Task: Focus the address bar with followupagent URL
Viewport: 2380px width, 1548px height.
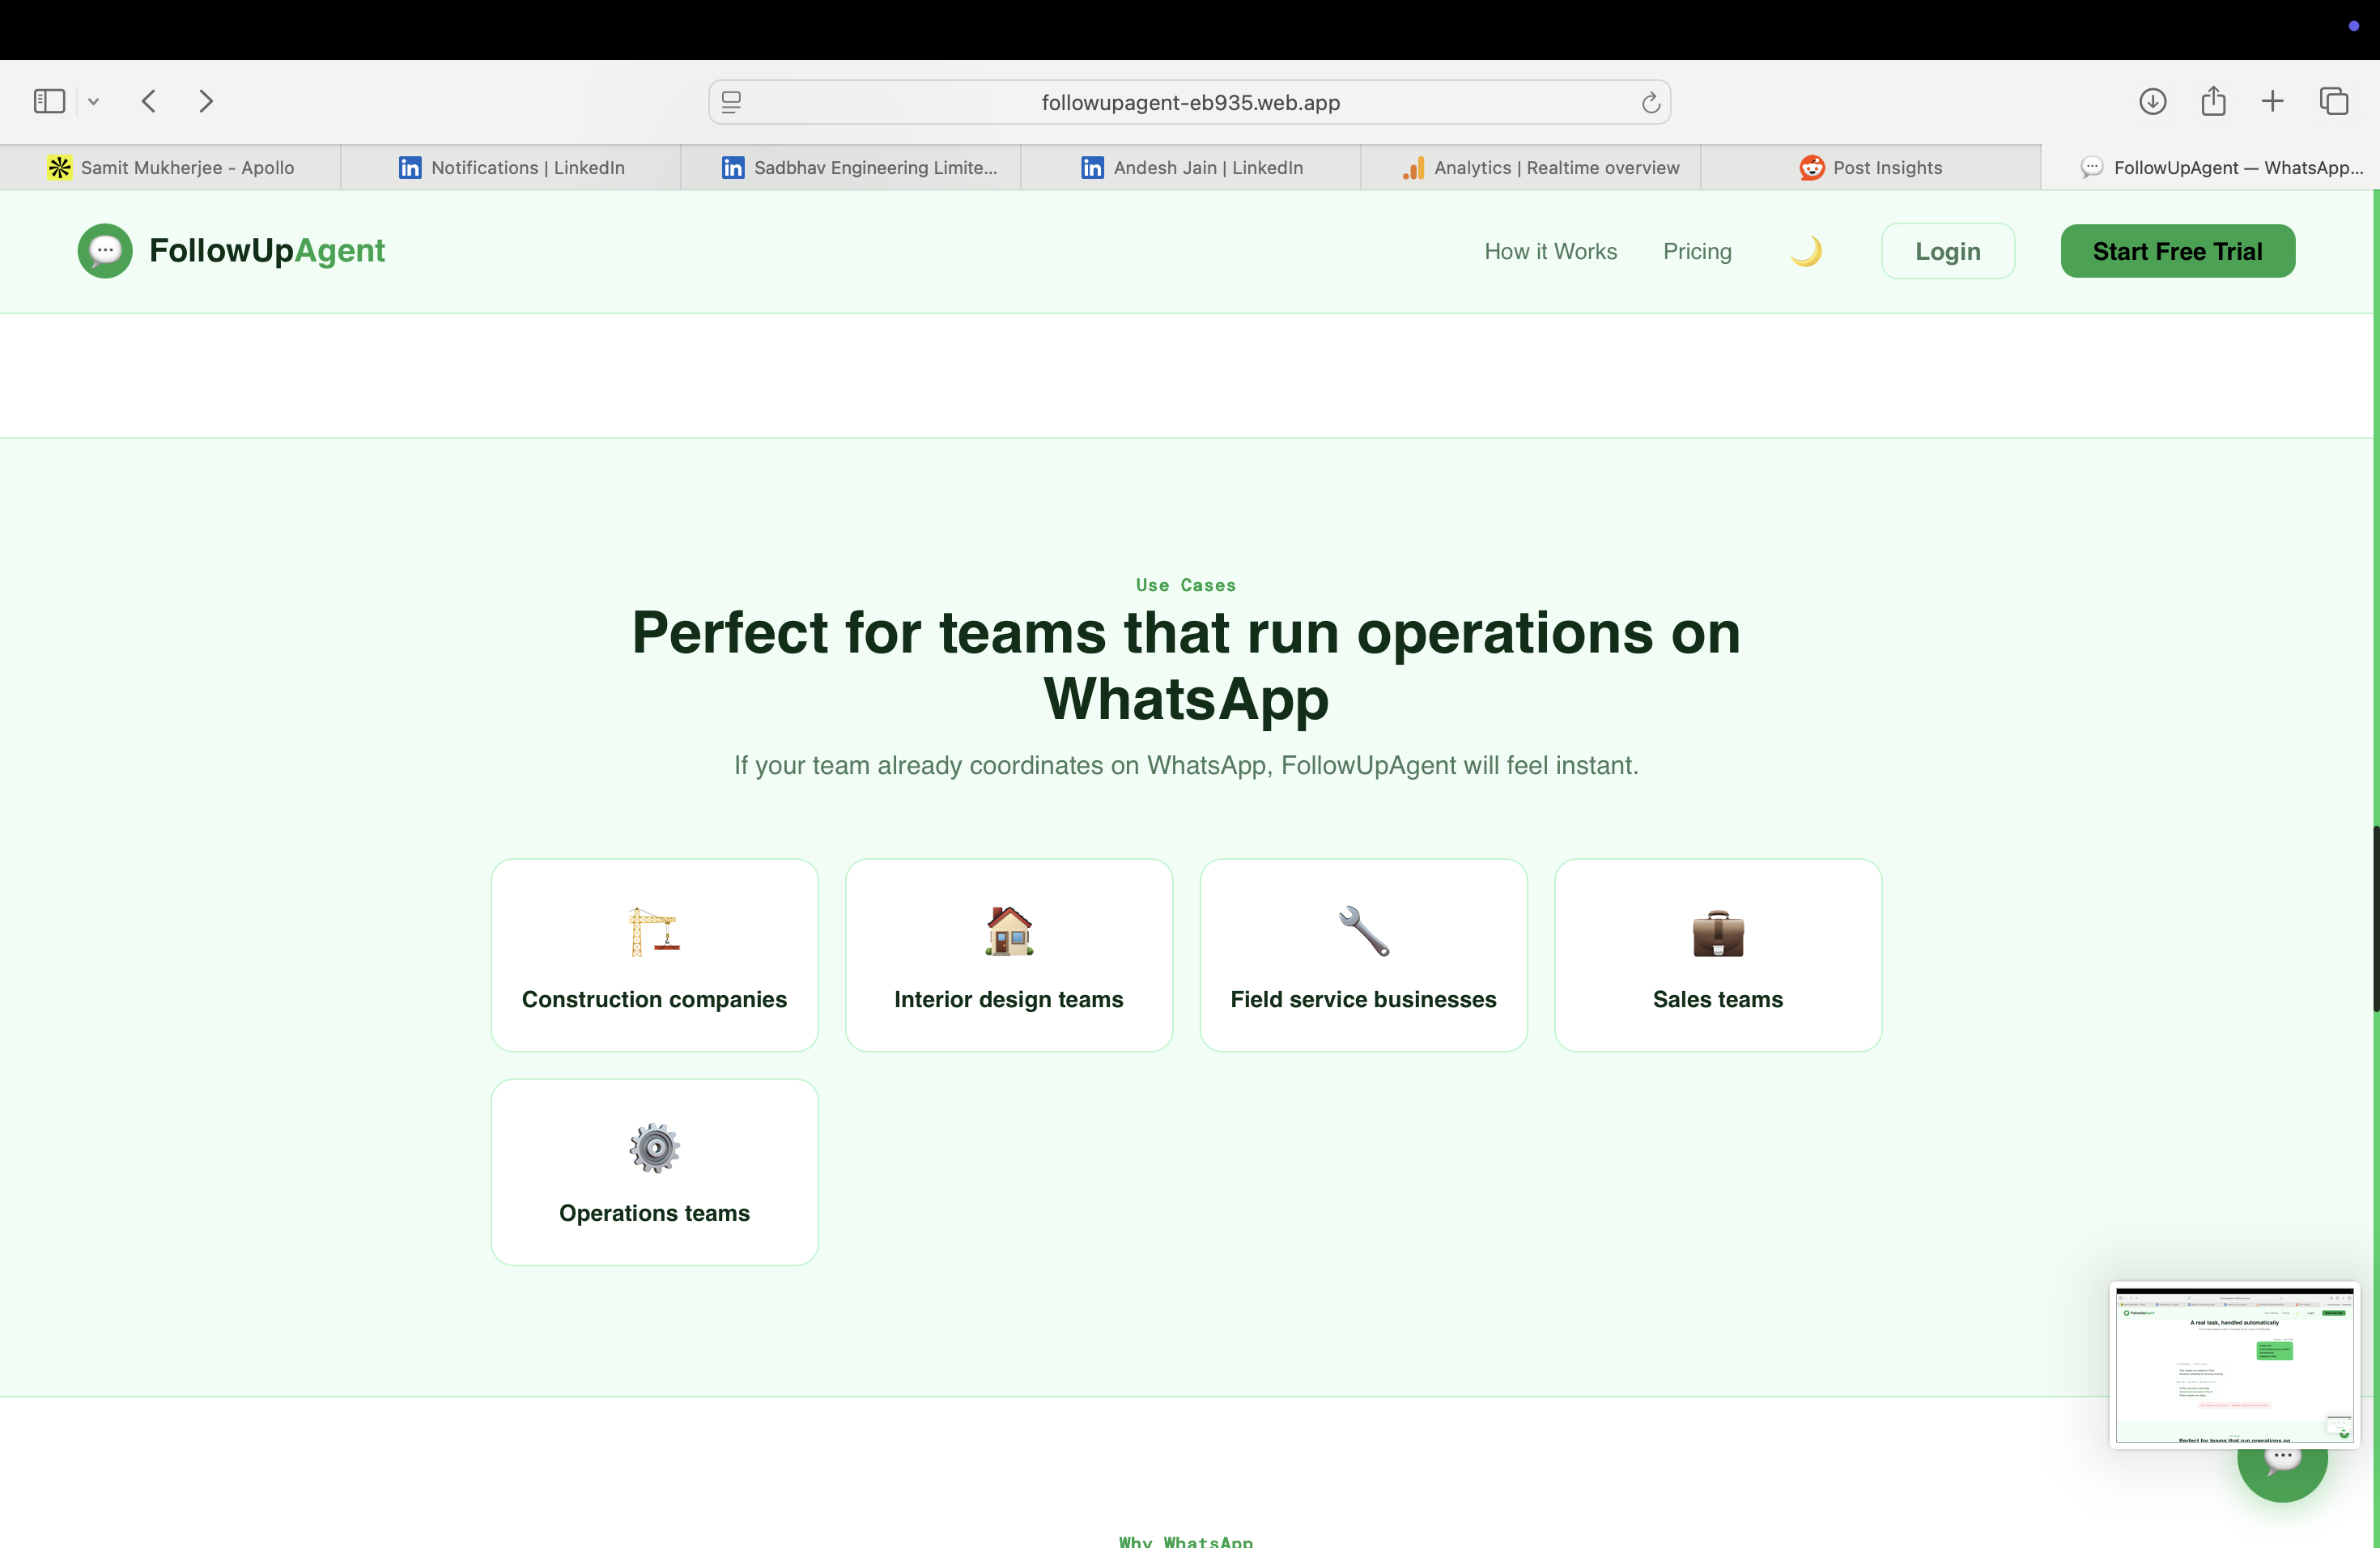Action: 1190,102
